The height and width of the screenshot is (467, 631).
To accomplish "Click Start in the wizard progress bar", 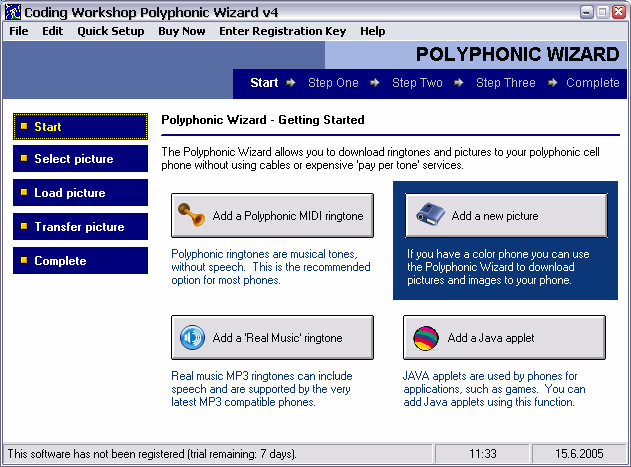I will [x=264, y=83].
